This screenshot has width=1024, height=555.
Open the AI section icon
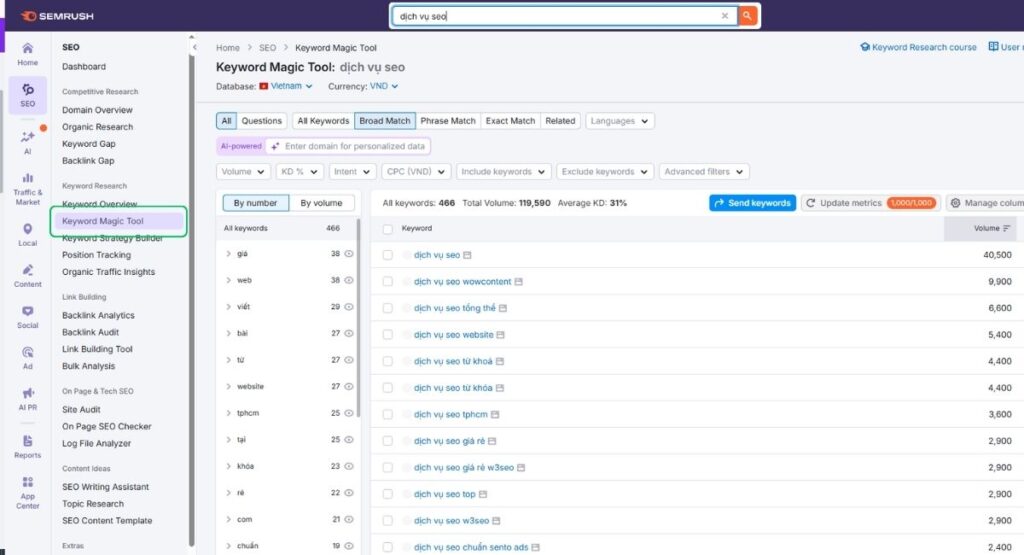coord(27,142)
